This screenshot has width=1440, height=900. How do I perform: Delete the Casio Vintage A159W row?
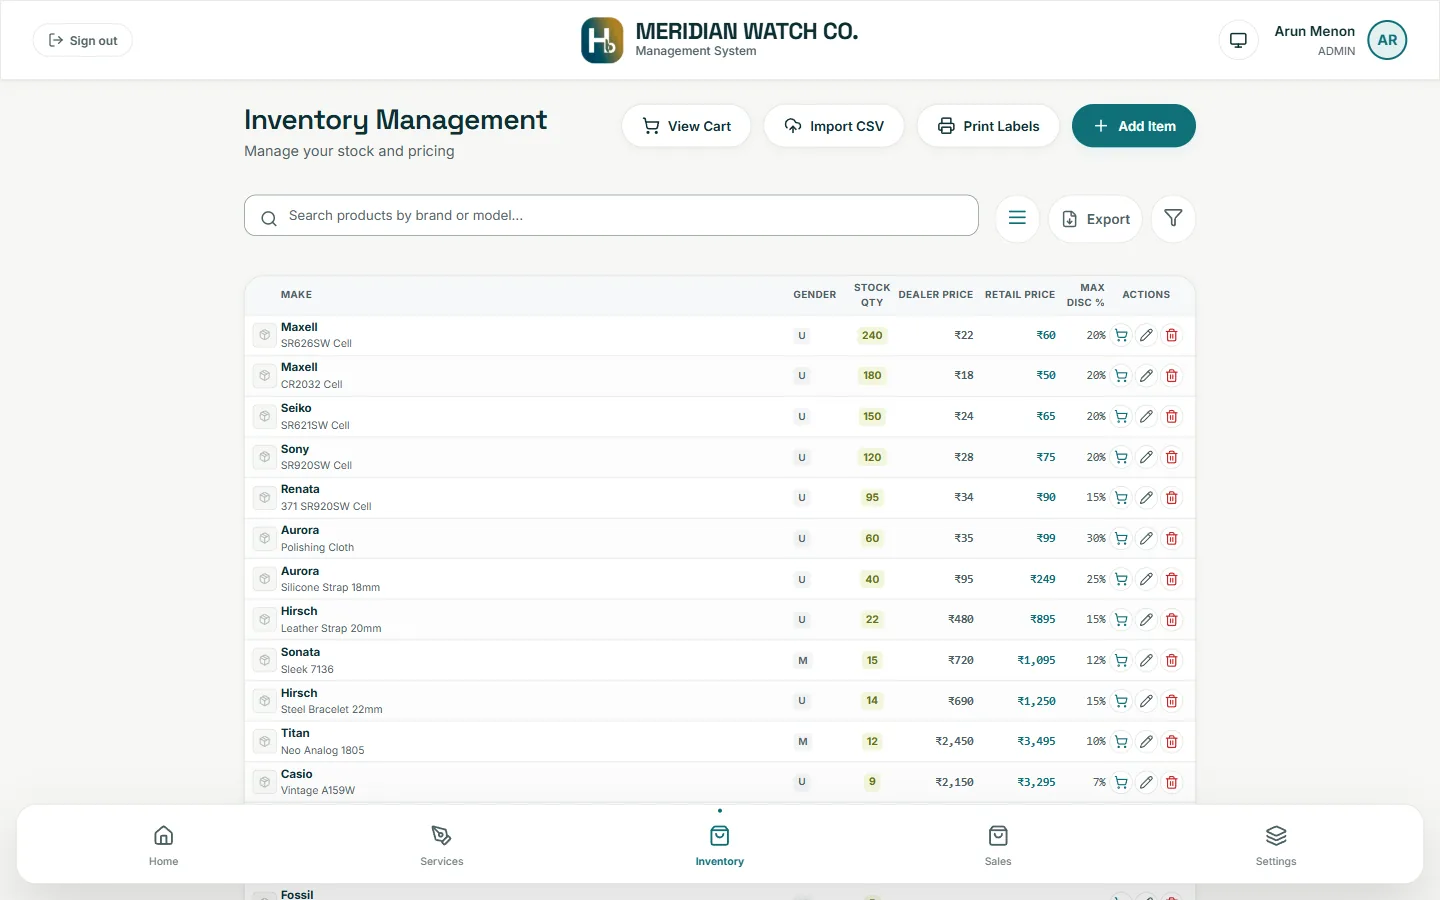(x=1172, y=783)
